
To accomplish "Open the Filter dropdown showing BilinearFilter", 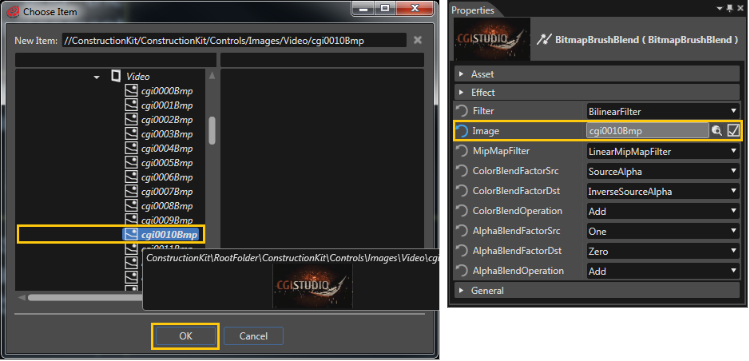I will pos(663,111).
